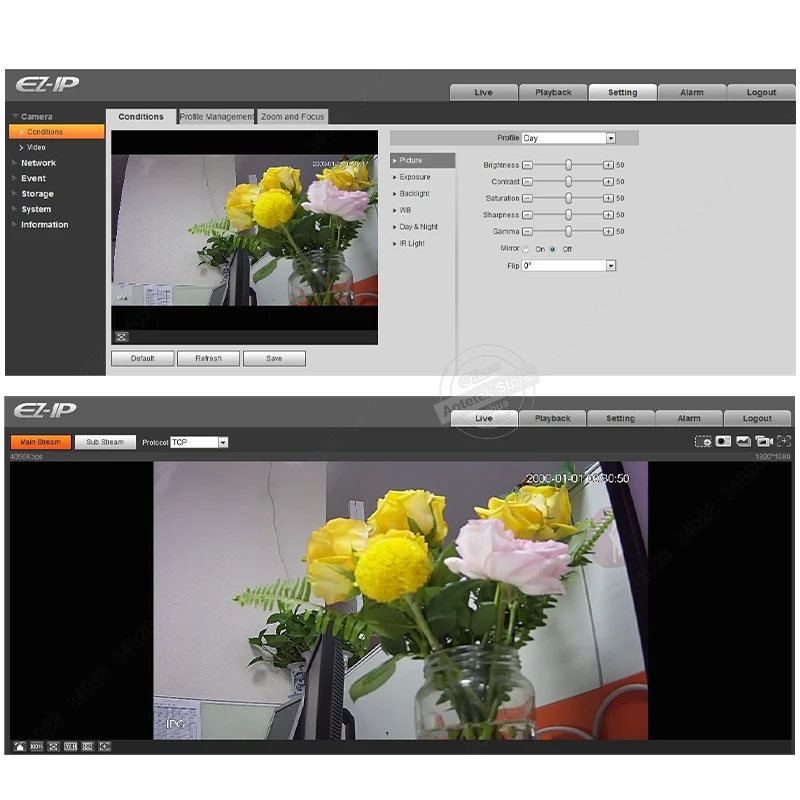Click the EZ-IP logo in settings window
The image size is (800, 800).
[47, 84]
